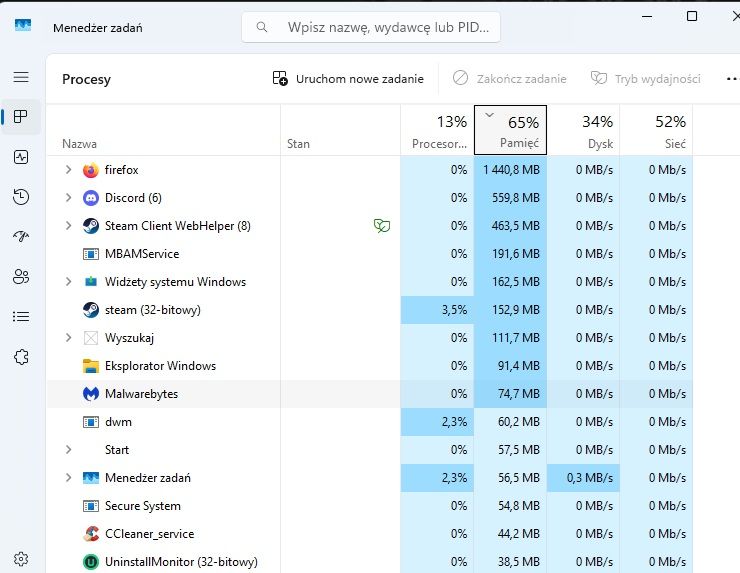Image resolution: width=740 pixels, height=573 pixels.
Task: Click the MBAMService process icon
Action: tap(91, 254)
